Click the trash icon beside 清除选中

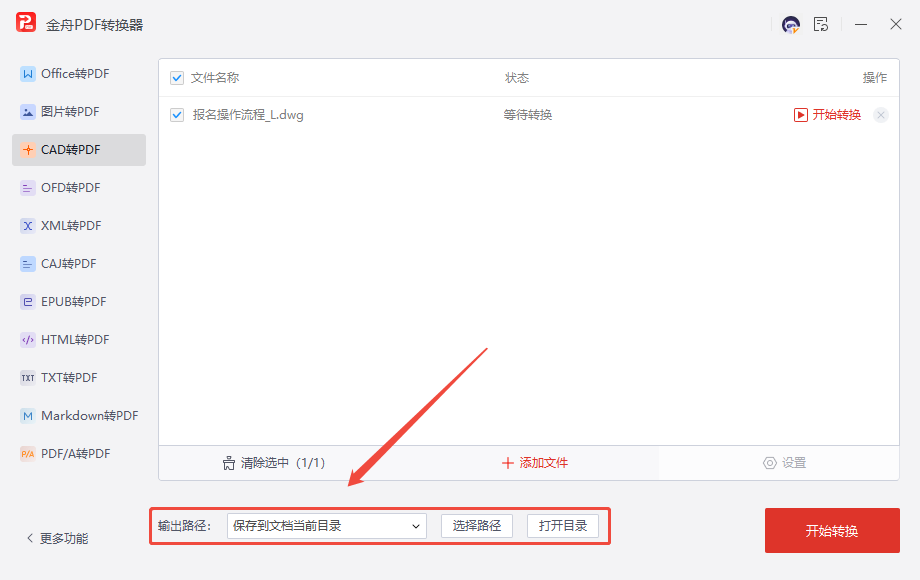[229, 463]
